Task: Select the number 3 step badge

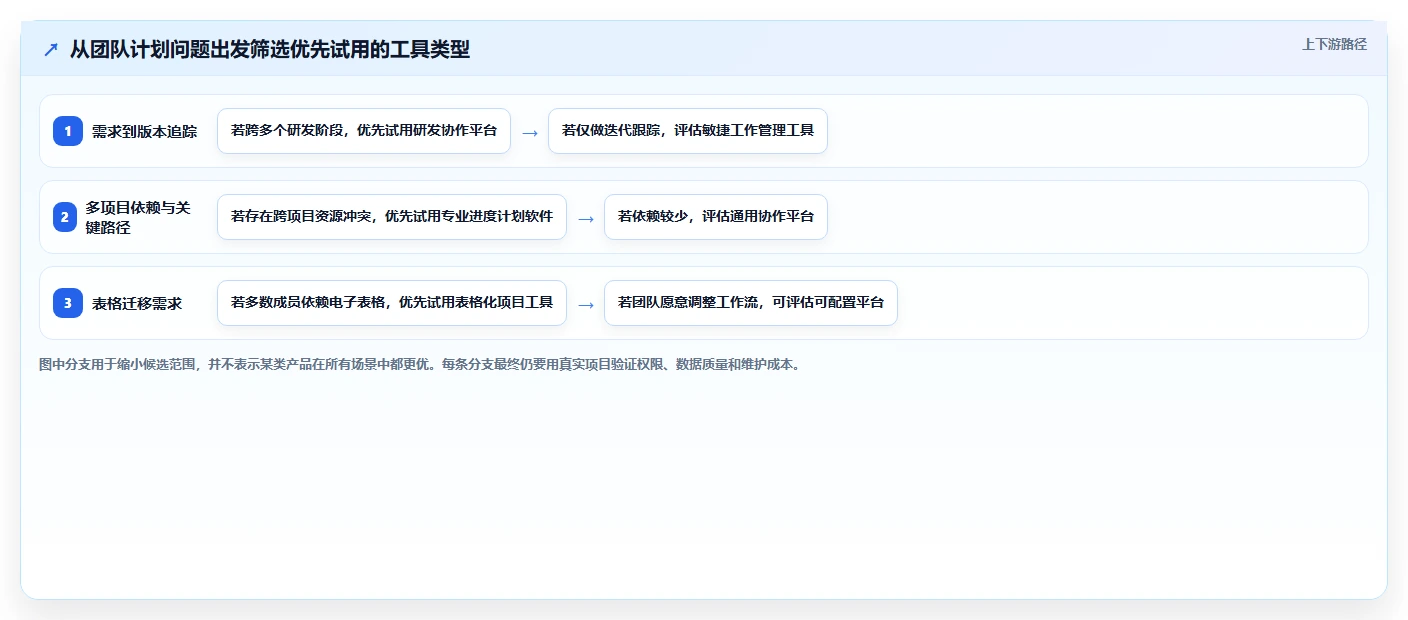Action: (x=68, y=303)
